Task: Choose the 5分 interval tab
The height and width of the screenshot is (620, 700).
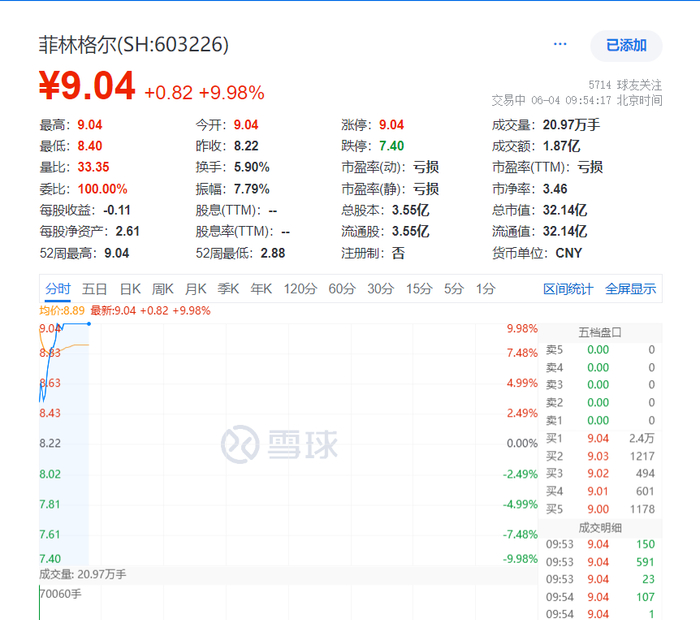Action: point(454,289)
